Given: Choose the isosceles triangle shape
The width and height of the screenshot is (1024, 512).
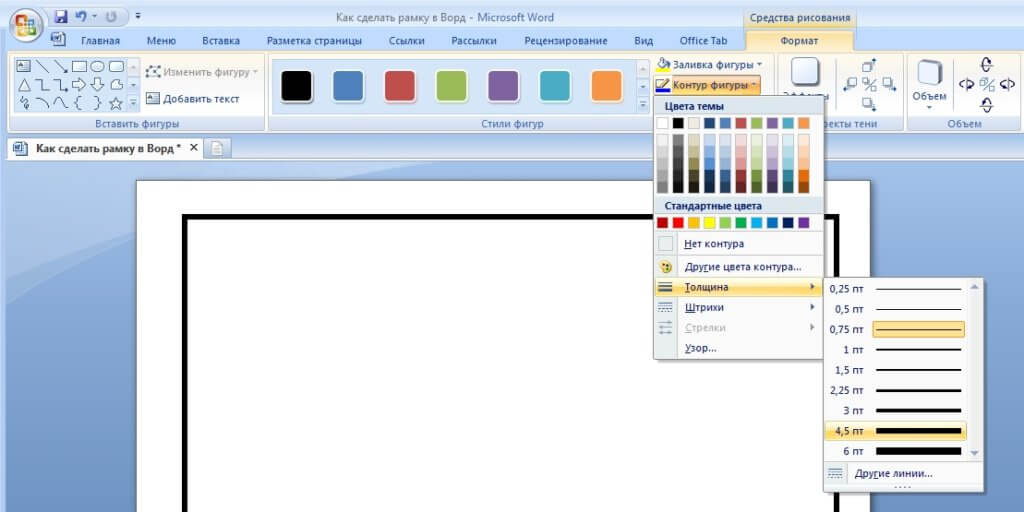Looking at the screenshot, I should [25, 85].
